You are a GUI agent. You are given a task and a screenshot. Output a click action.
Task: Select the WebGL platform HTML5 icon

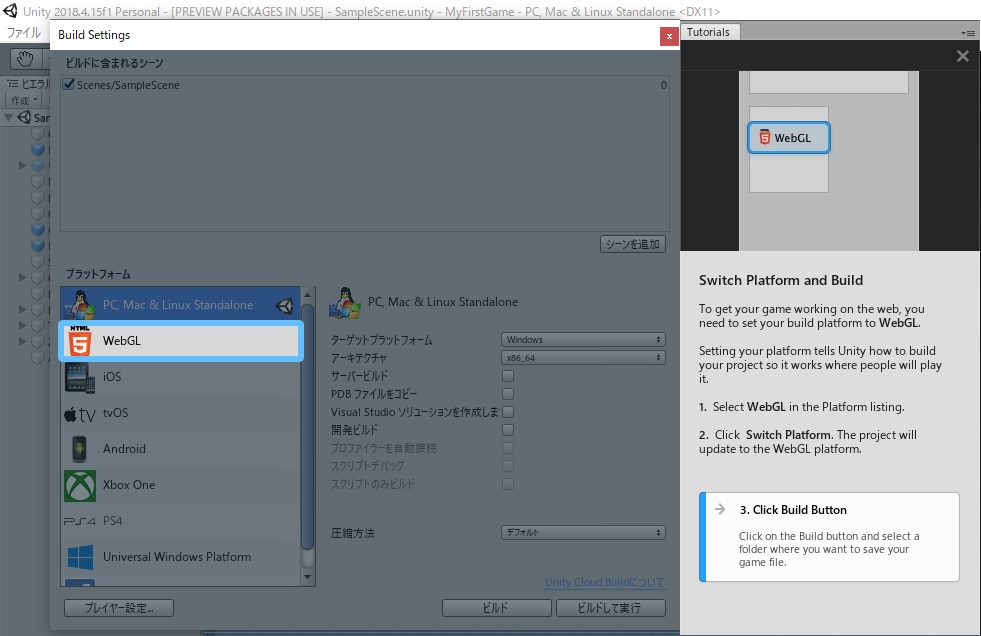point(79,340)
